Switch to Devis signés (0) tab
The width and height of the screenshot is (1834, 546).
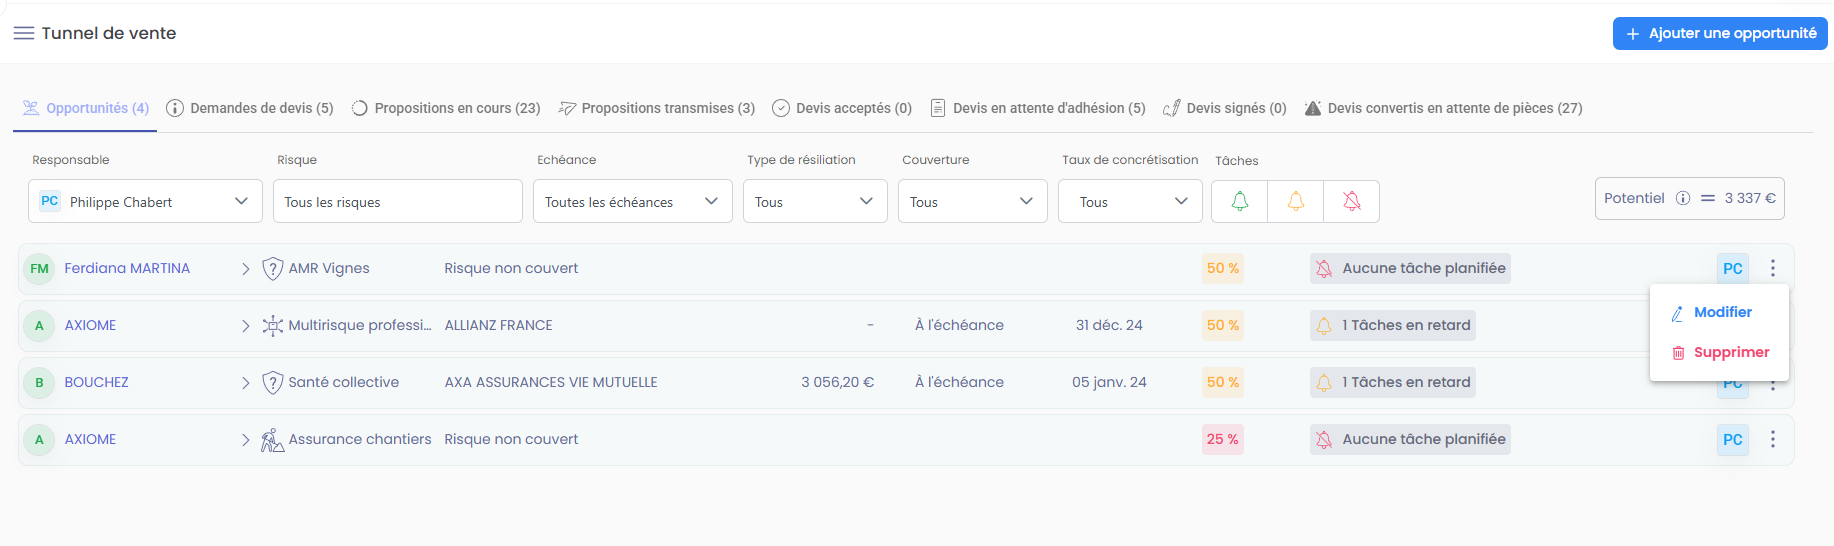tap(1225, 108)
